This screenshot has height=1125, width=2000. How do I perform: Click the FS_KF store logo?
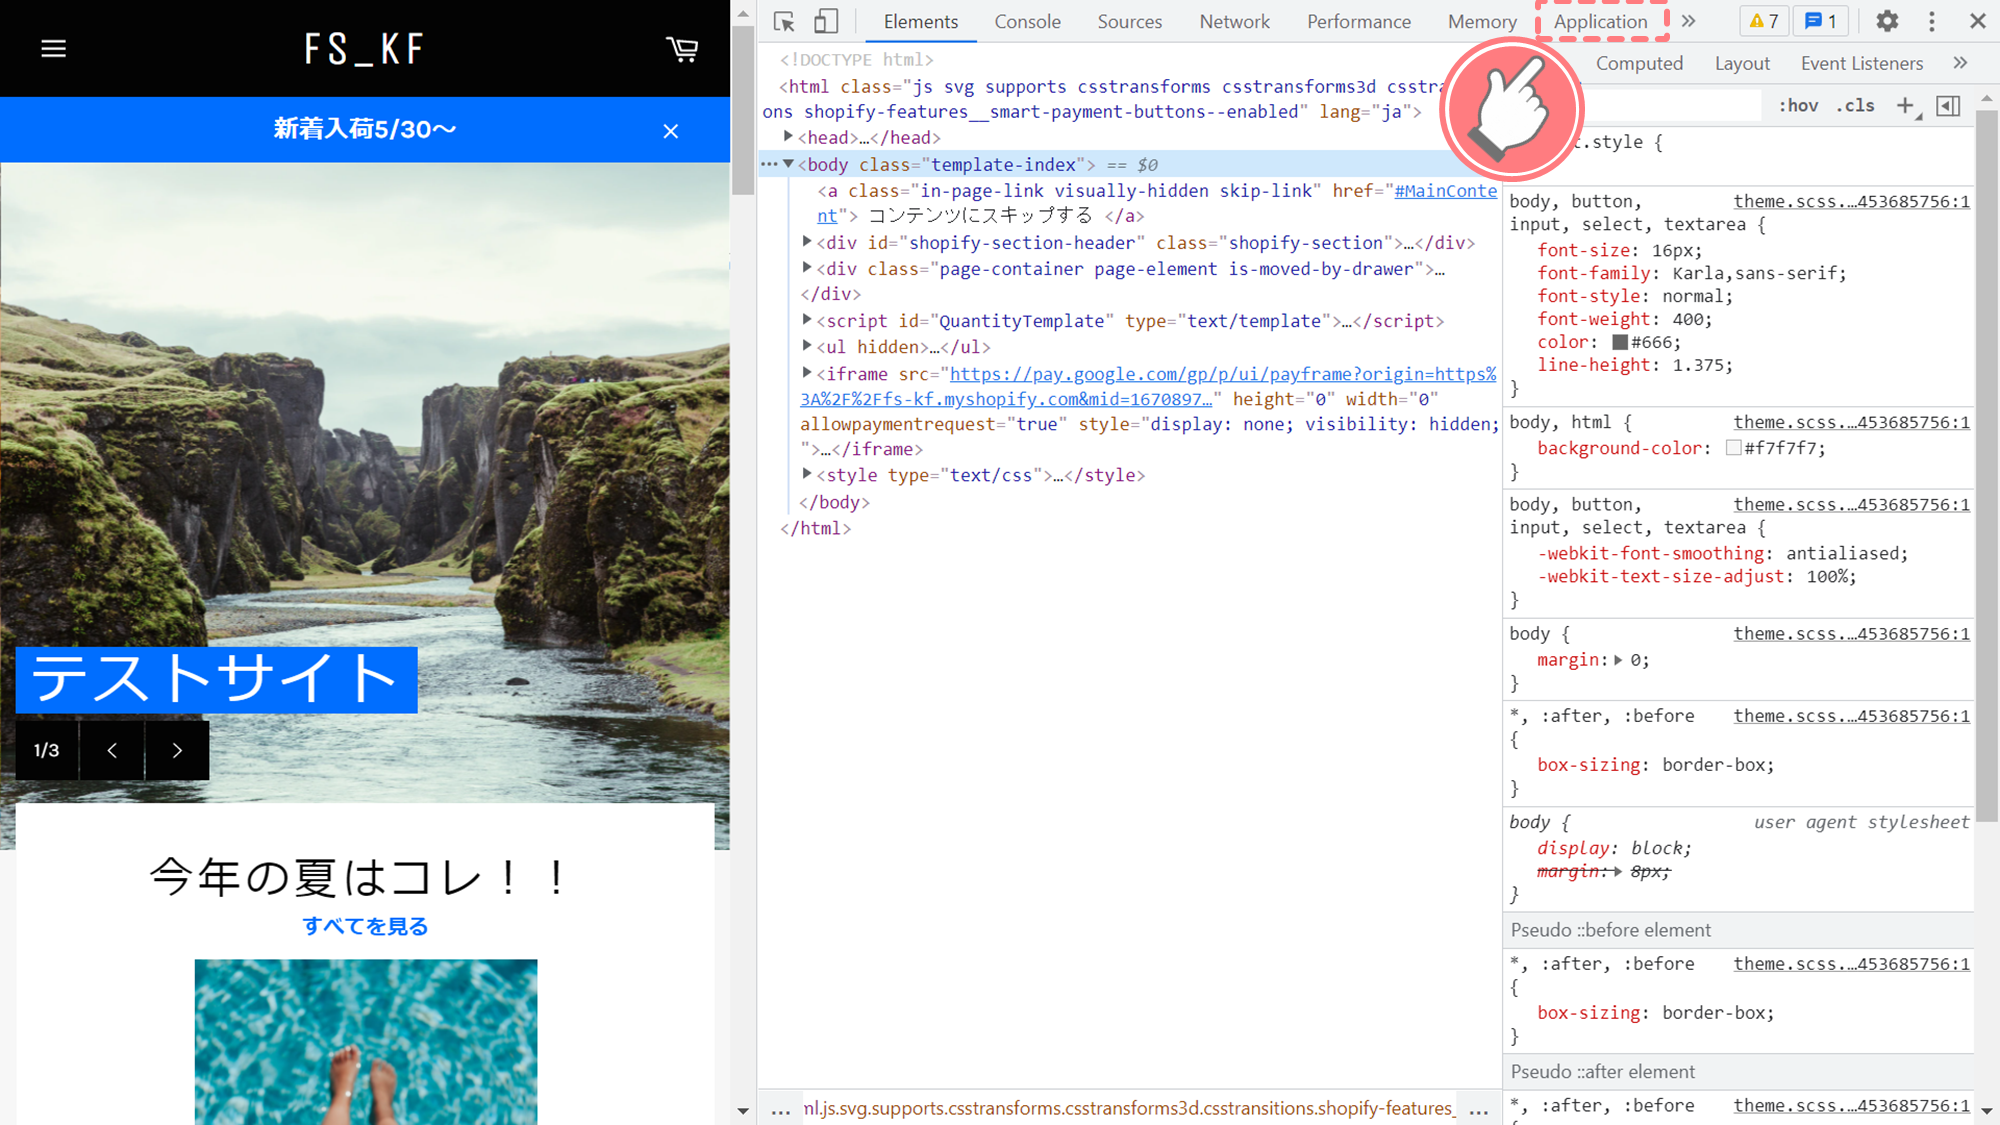[x=365, y=48]
